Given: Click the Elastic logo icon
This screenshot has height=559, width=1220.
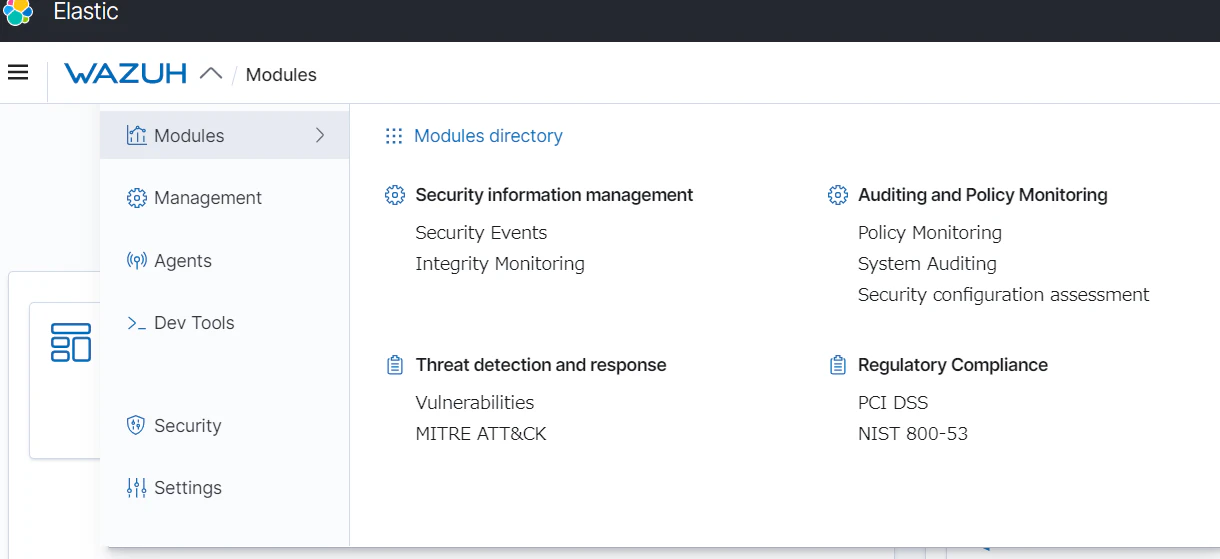Looking at the screenshot, I should coord(18,12).
